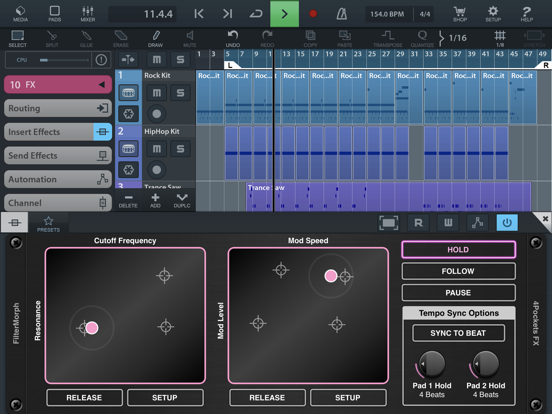
Task: Toggle the effect power bypass button
Action: coord(507,222)
